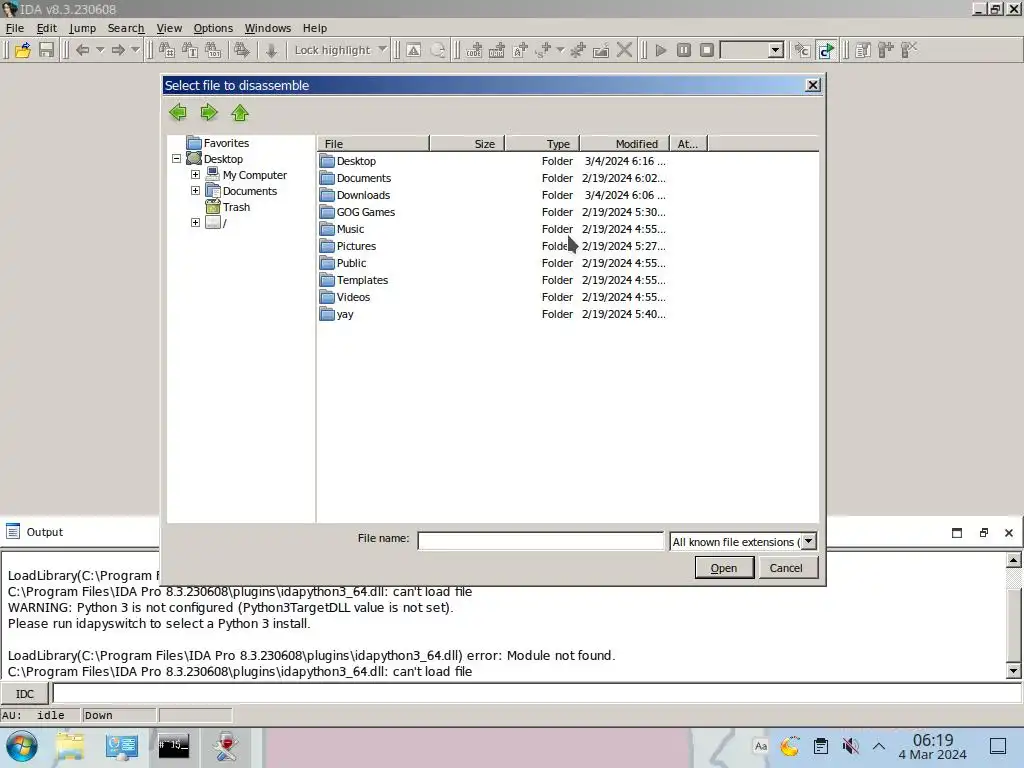Sort by the Size column header

coord(467,144)
